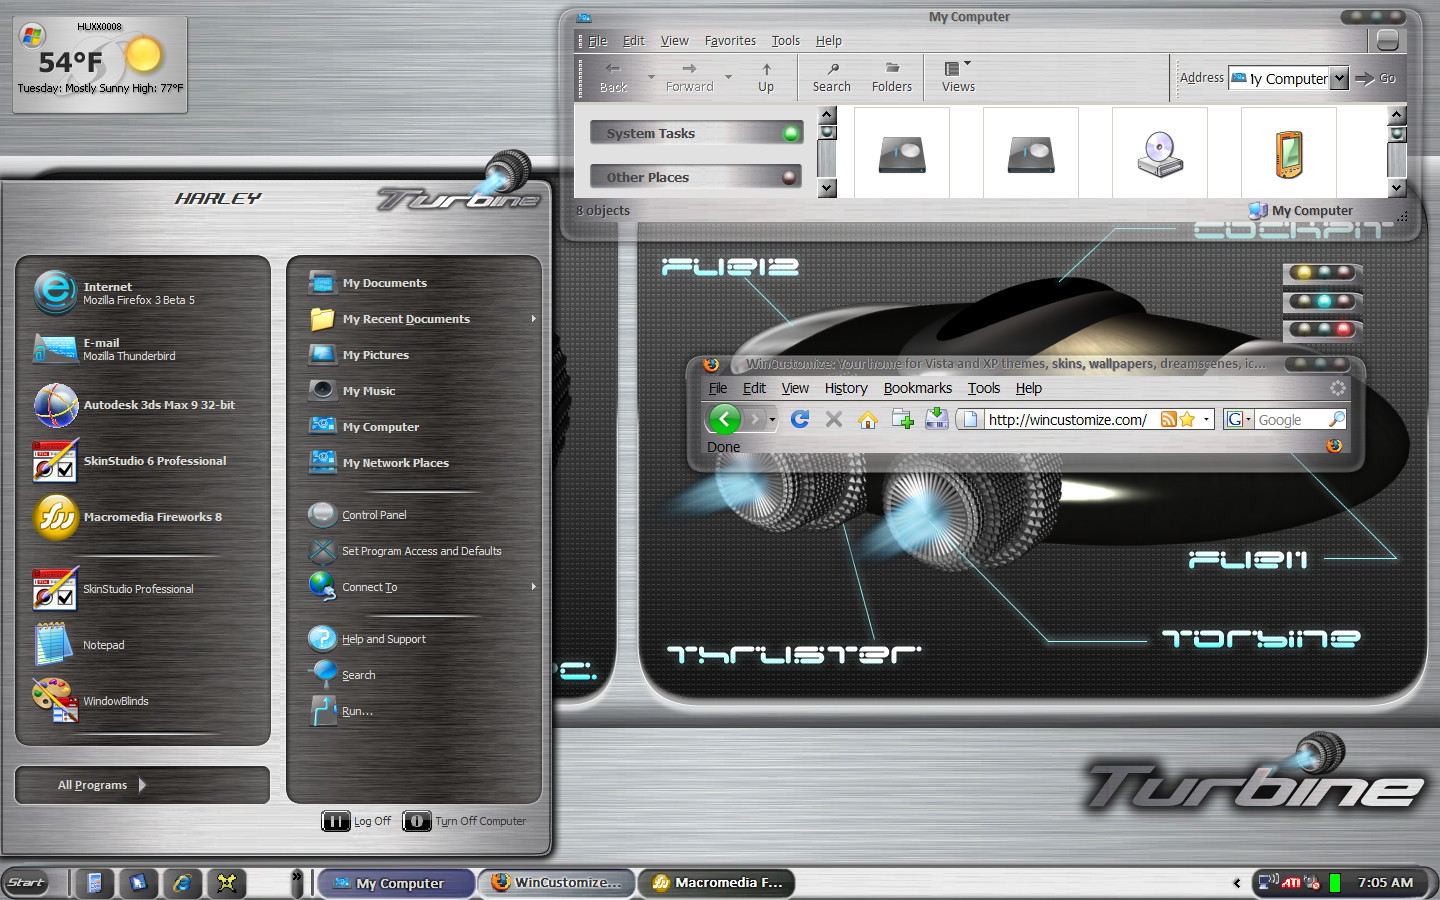Open Mozilla Thunderbird E-mail entry
The height and width of the screenshot is (900, 1440).
[x=143, y=349]
